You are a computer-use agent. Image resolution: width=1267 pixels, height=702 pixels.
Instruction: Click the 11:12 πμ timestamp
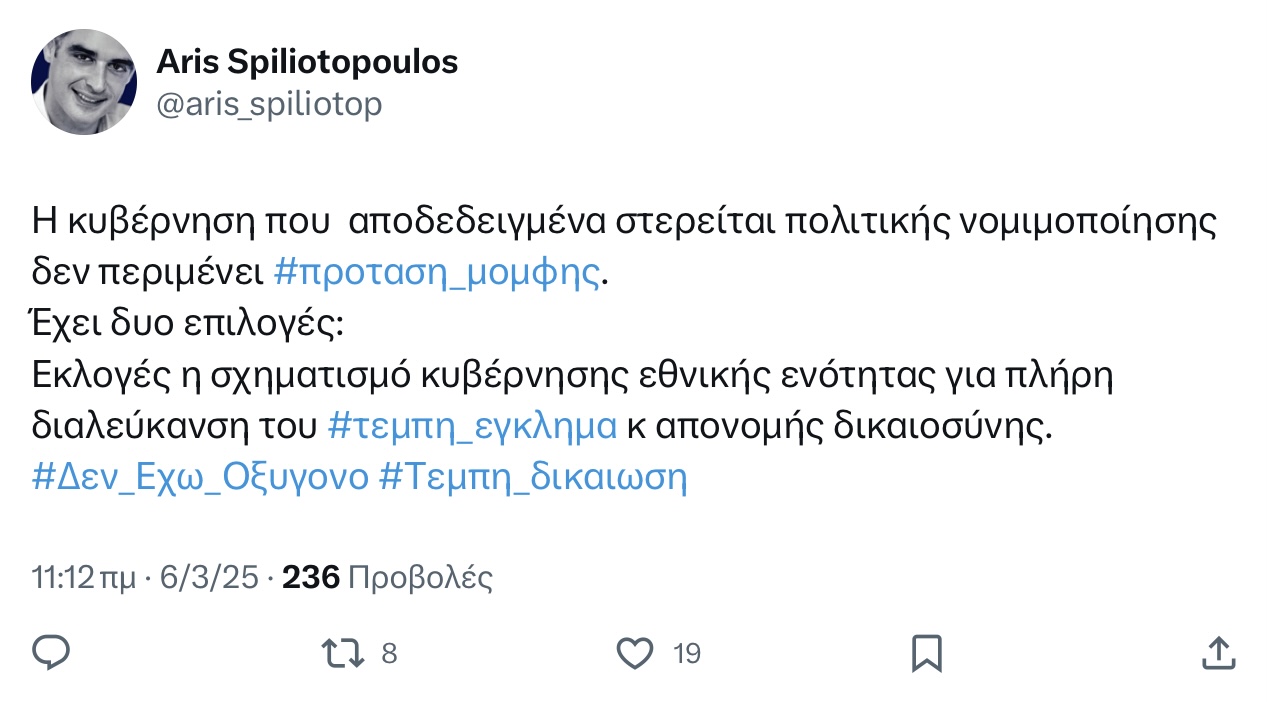[x=83, y=577]
